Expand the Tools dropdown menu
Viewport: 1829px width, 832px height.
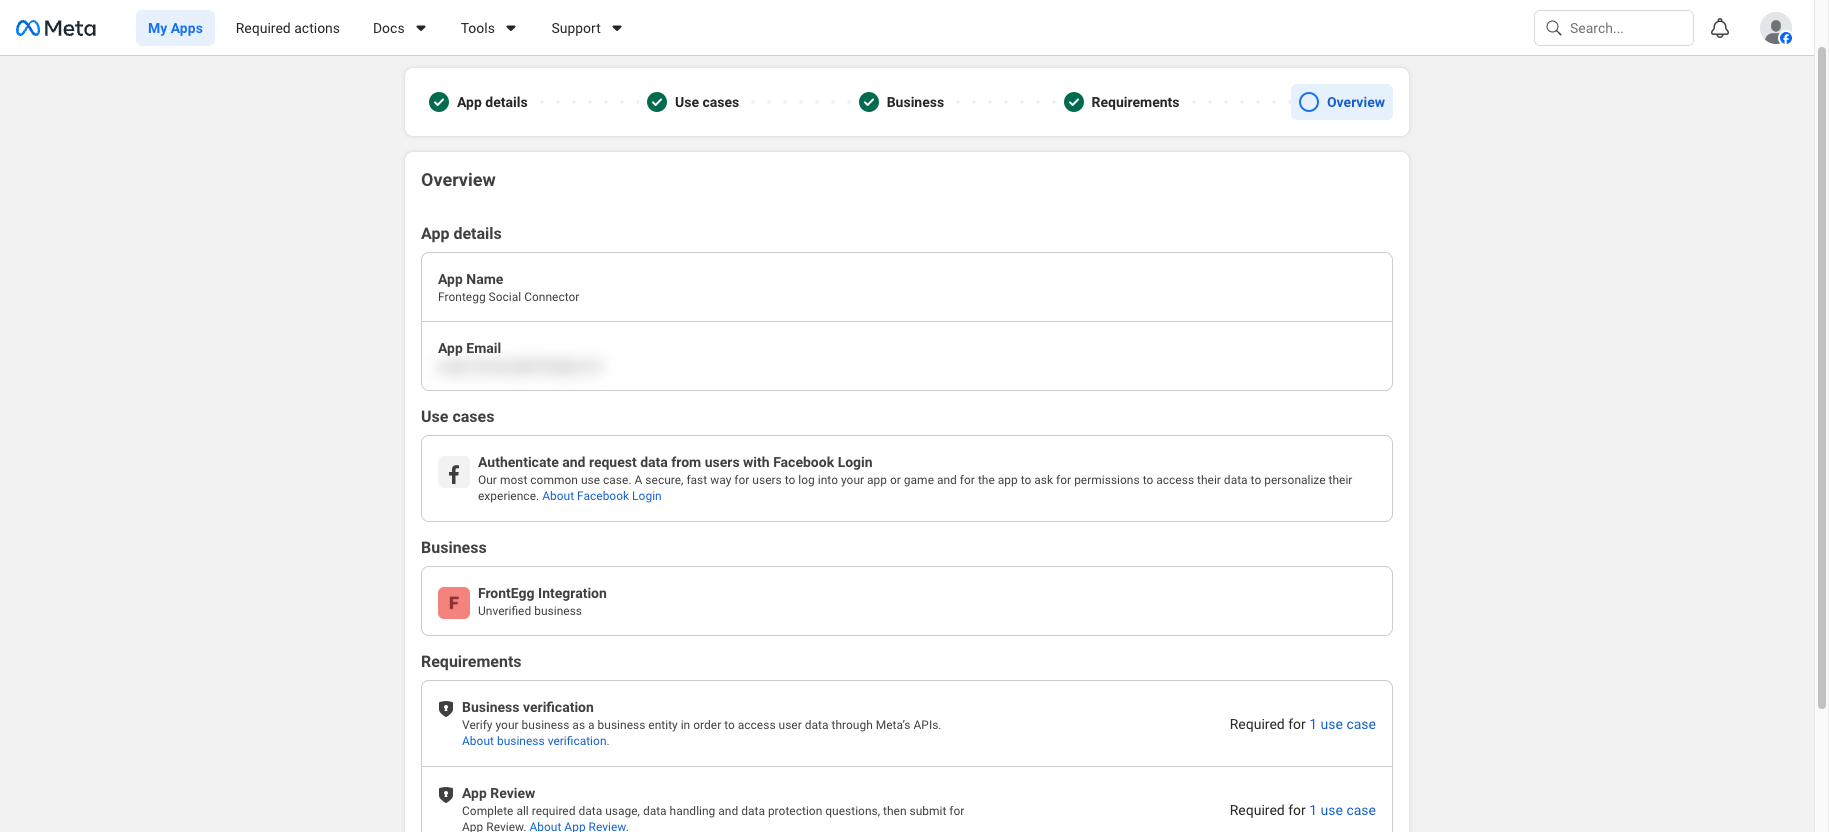coord(488,28)
